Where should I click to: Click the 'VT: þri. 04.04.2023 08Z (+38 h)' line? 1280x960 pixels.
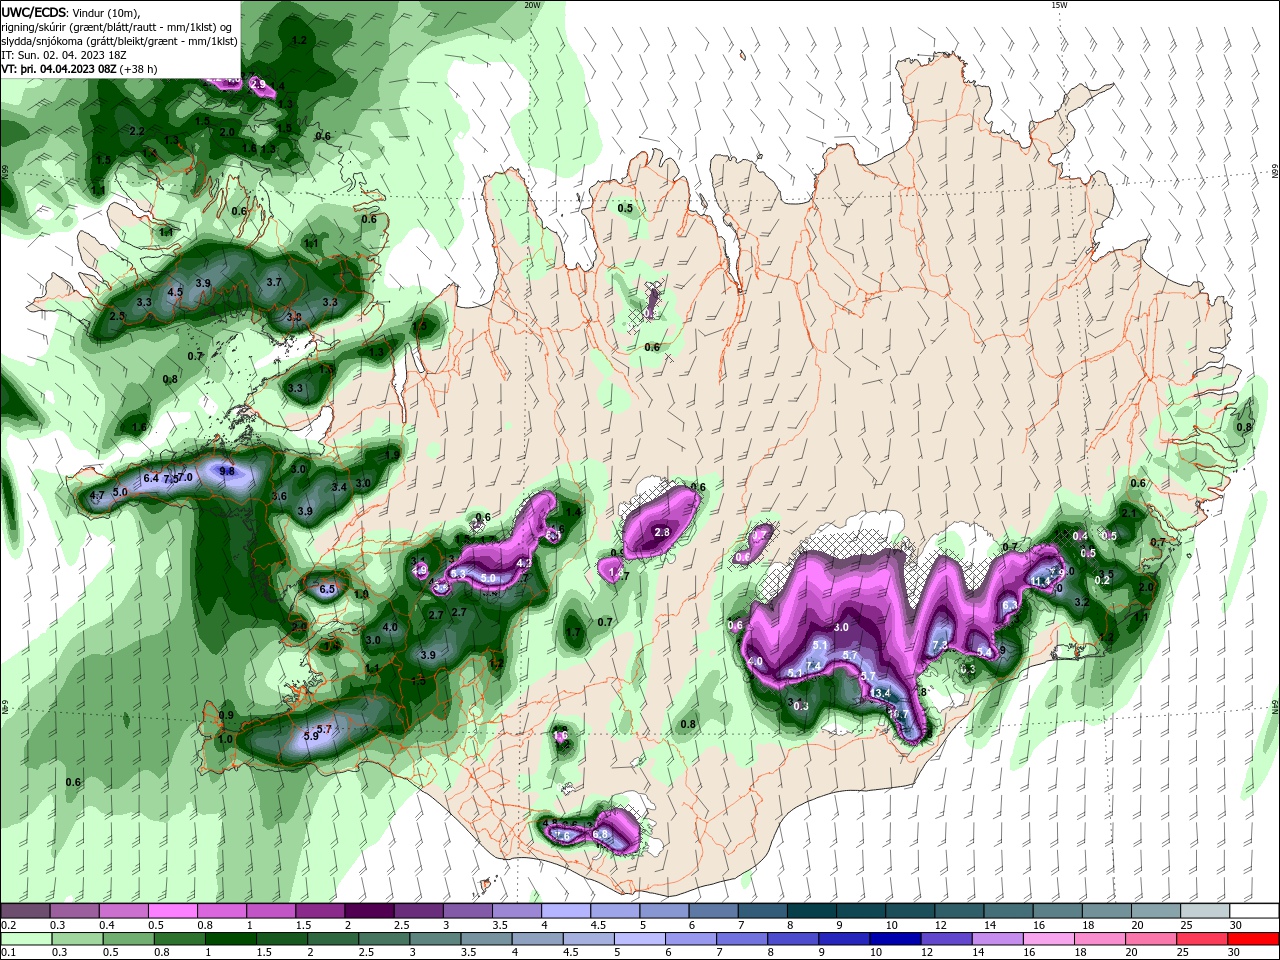[x=80, y=69]
